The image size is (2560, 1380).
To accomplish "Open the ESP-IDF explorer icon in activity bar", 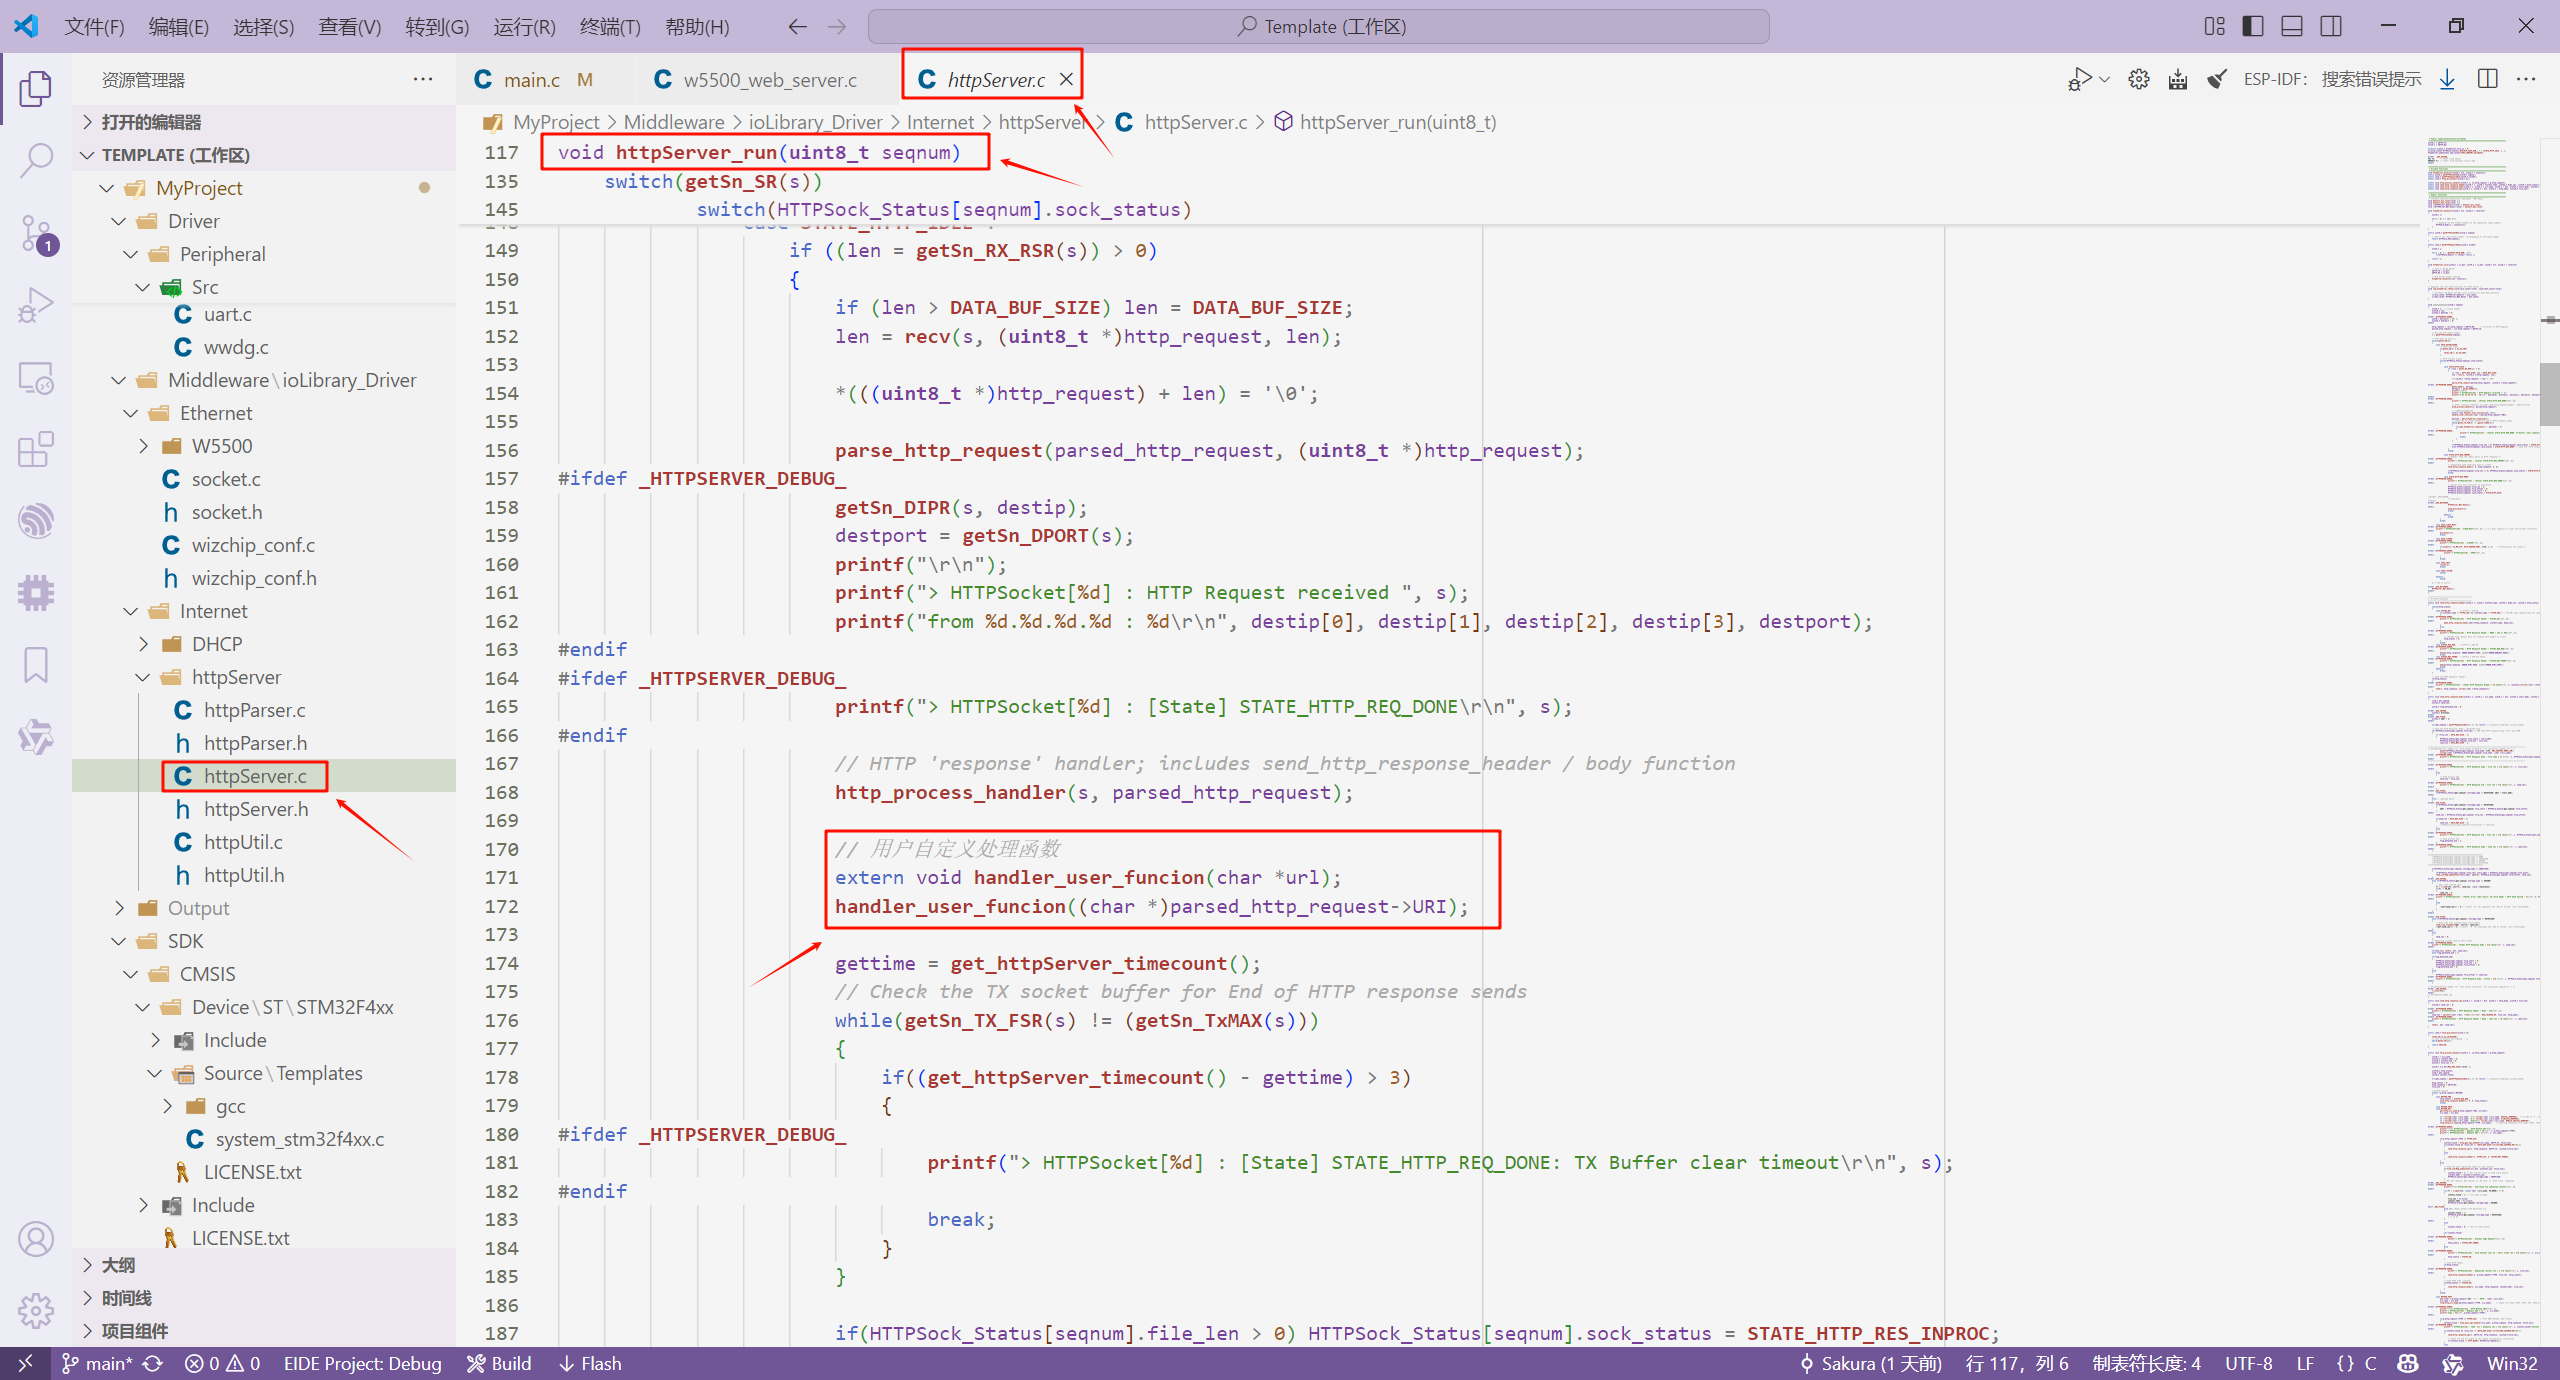I will [36, 521].
